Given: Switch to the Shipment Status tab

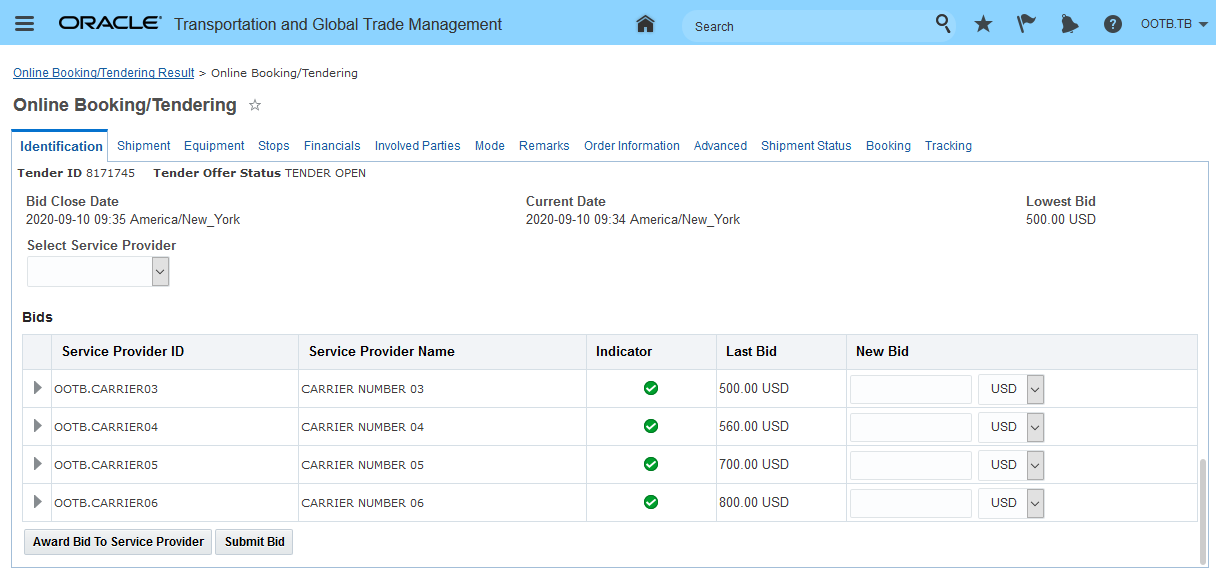Looking at the screenshot, I should point(806,146).
